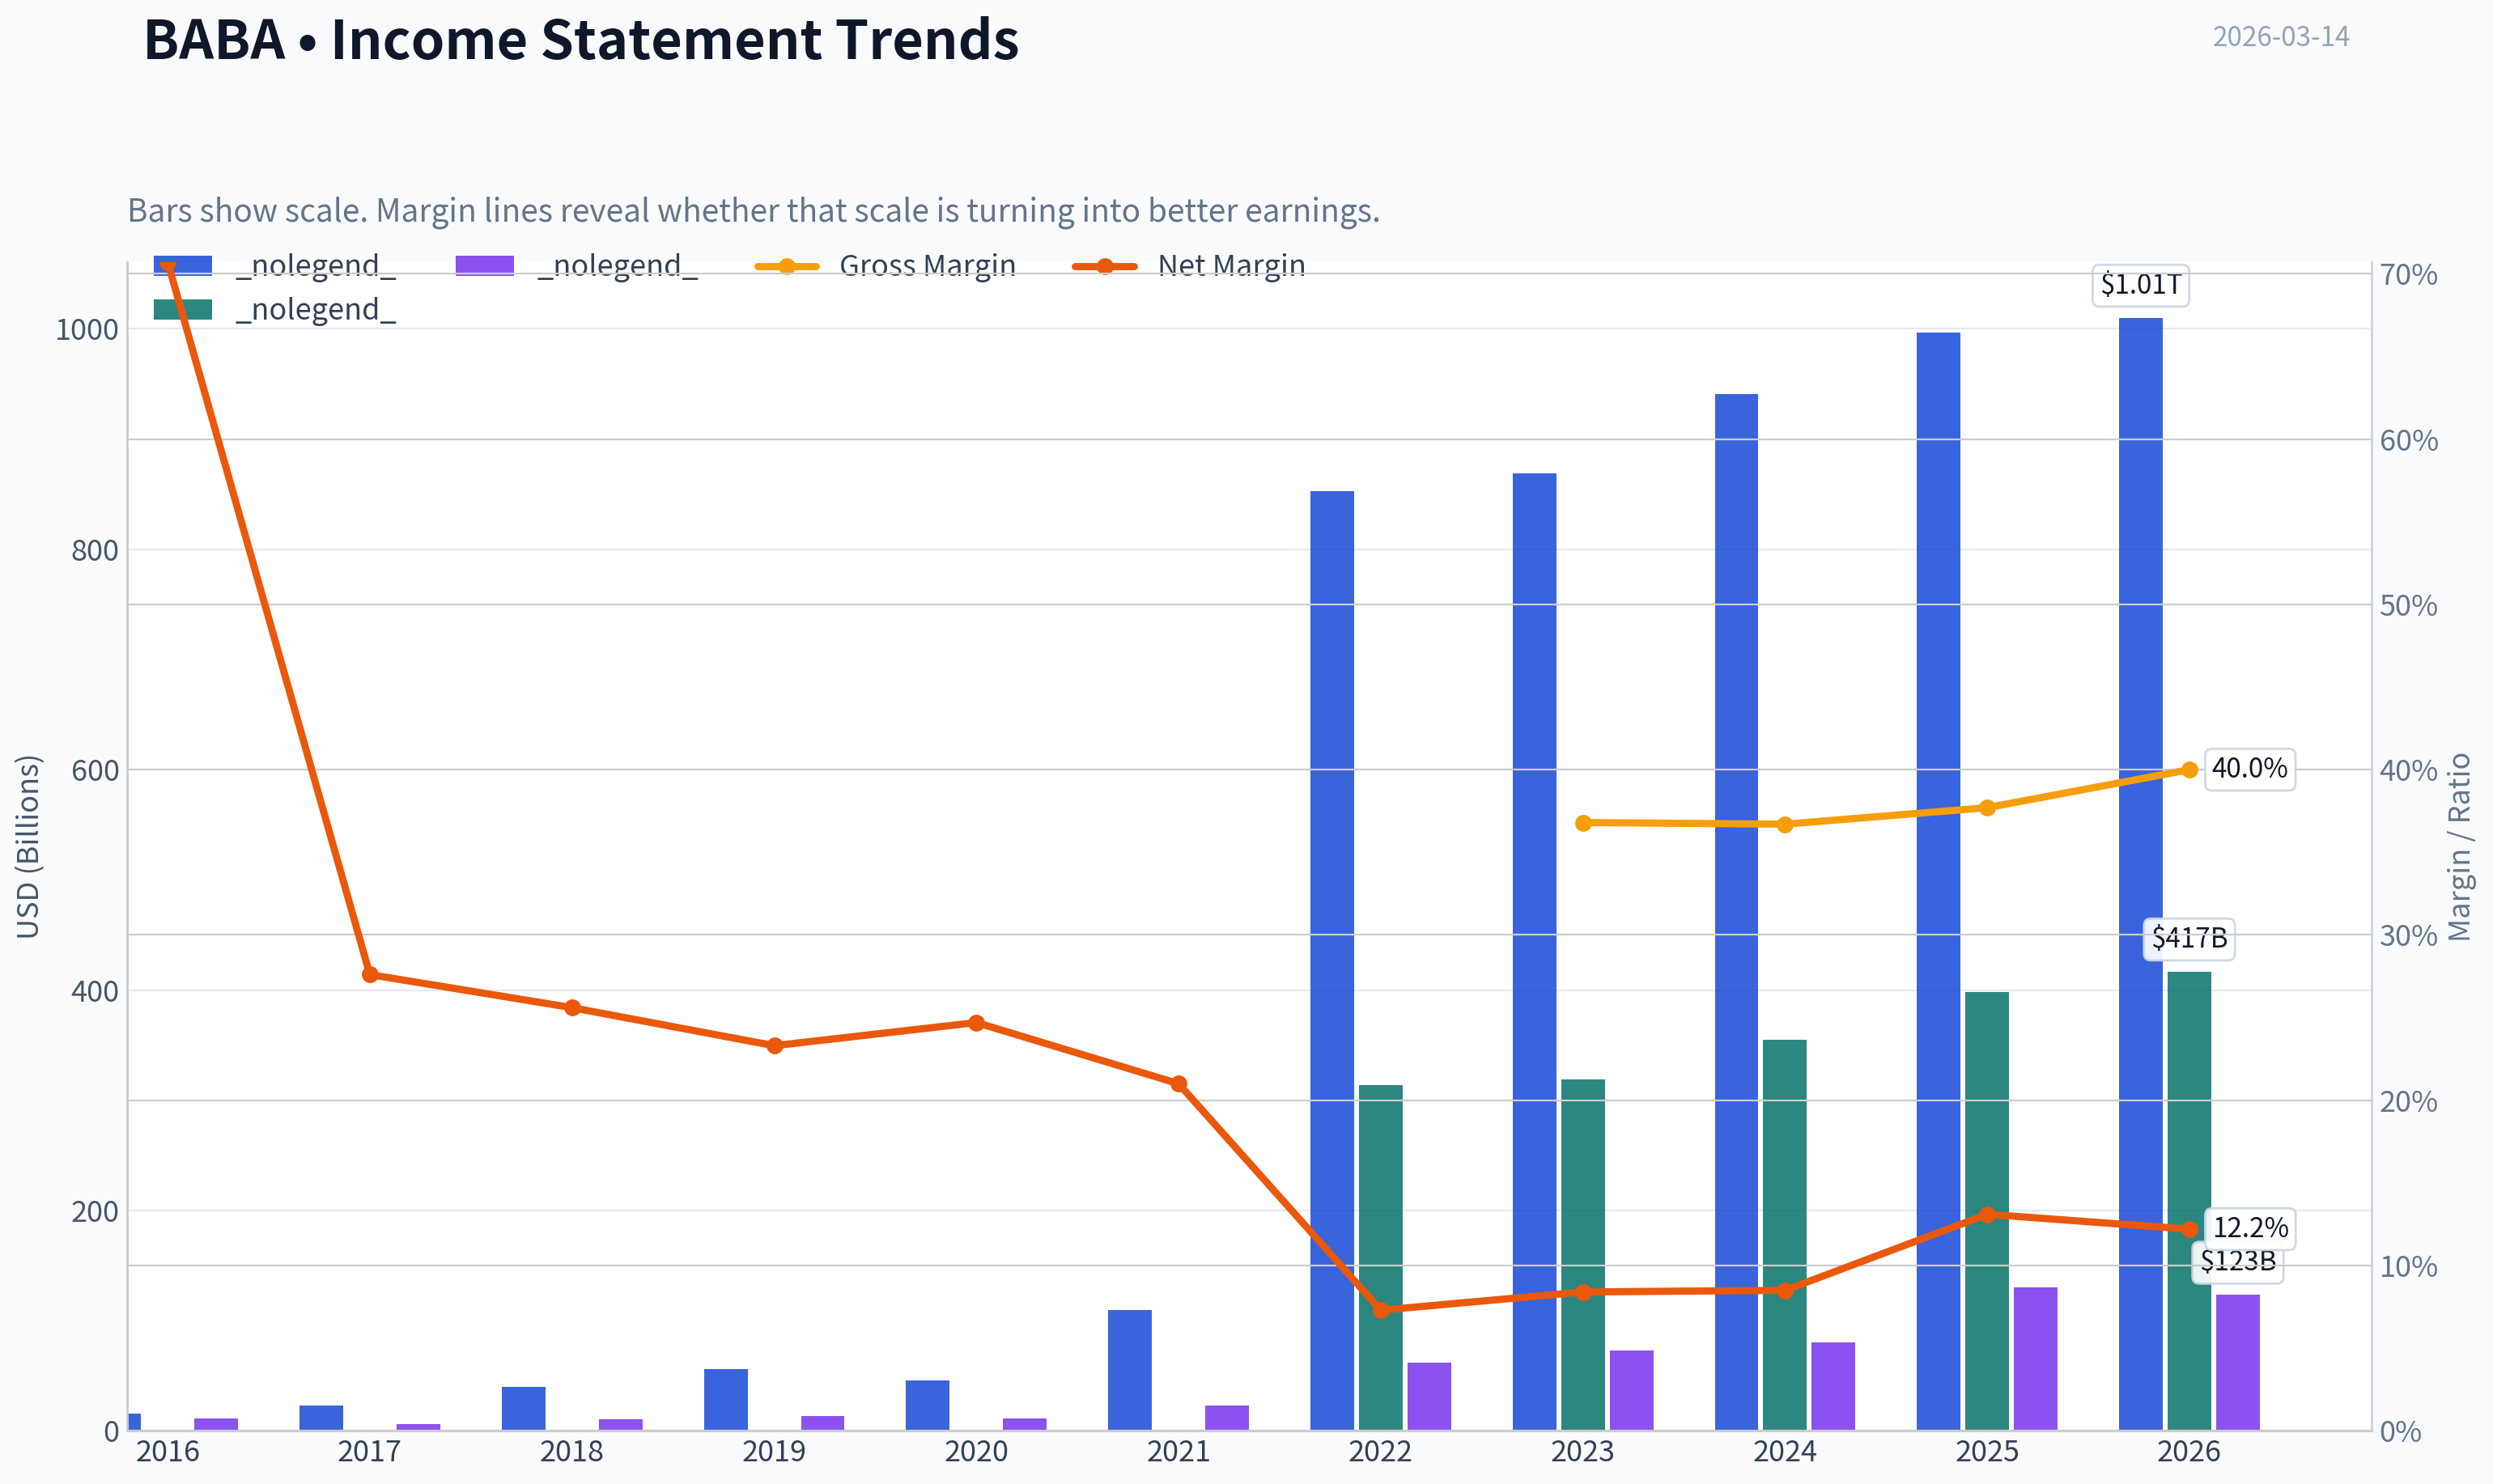Click the tall blue bar for 2024
The height and width of the screenshot is (1484, 2493).
coord(1736,912)
